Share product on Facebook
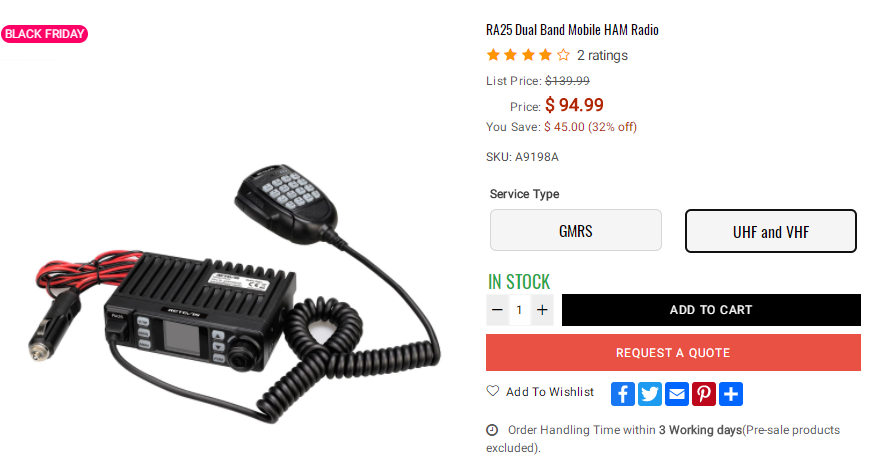 click(622, 394)
